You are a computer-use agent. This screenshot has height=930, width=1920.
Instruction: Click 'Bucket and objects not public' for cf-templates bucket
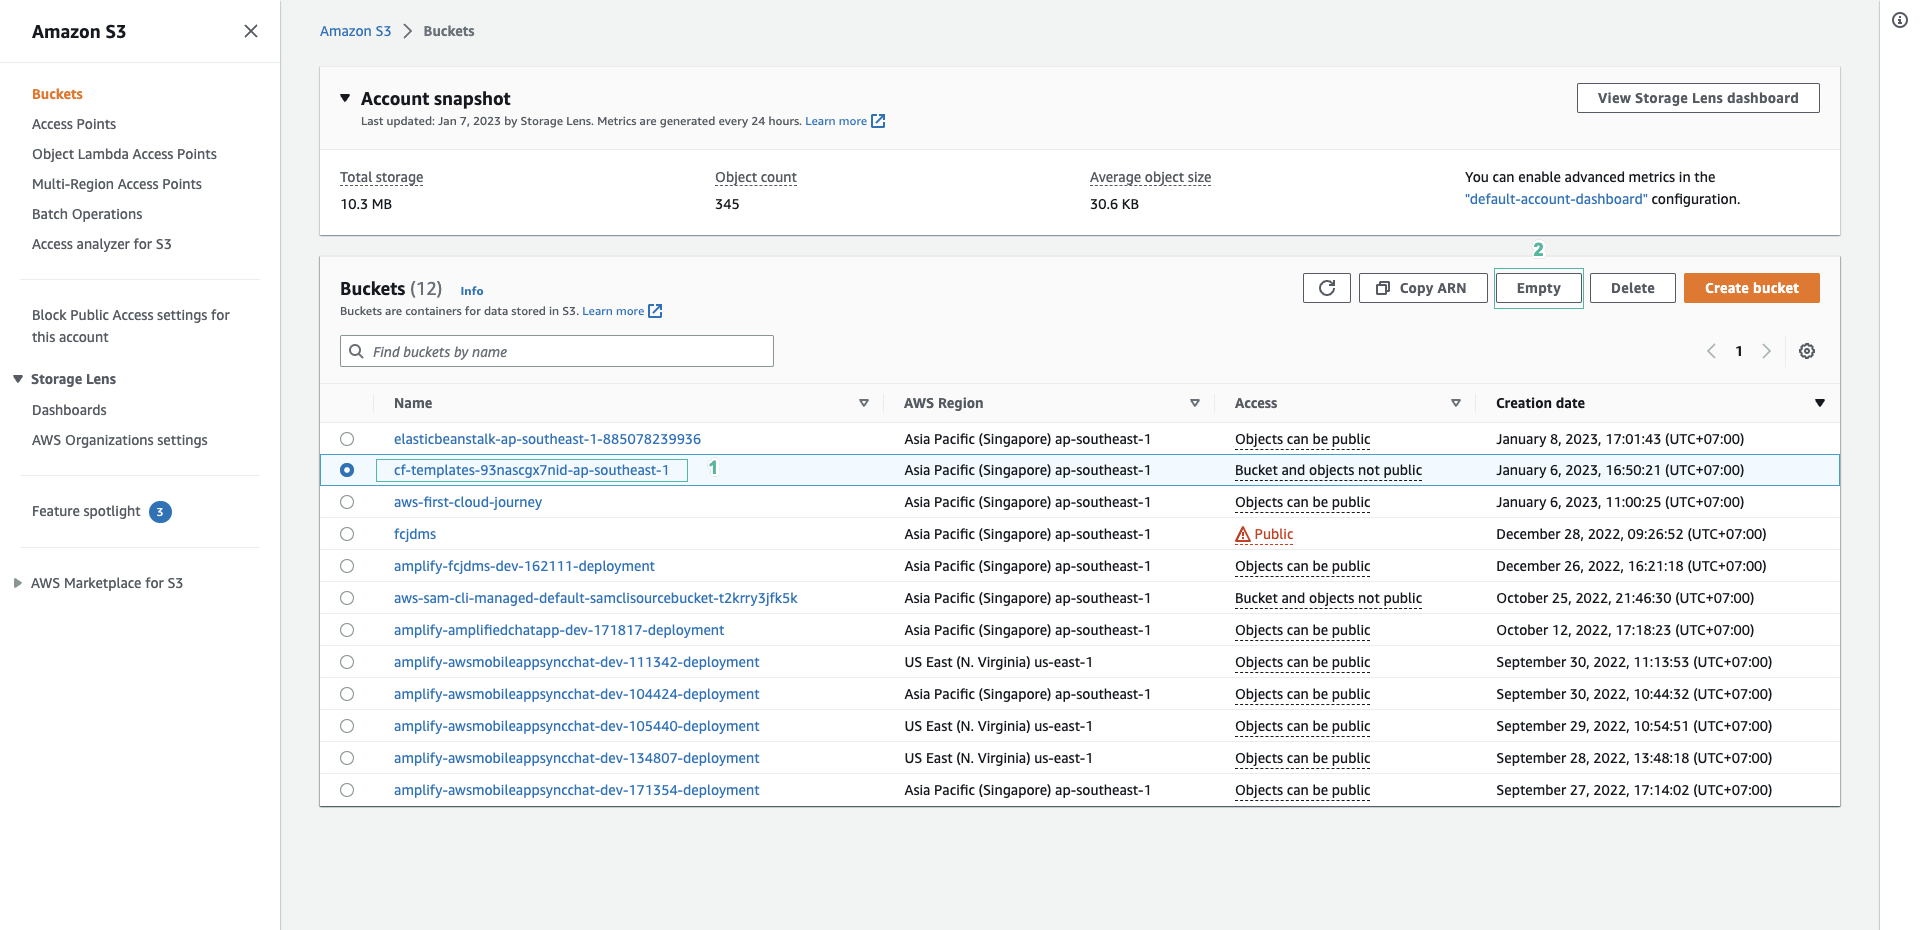(x=1328, y=470)
